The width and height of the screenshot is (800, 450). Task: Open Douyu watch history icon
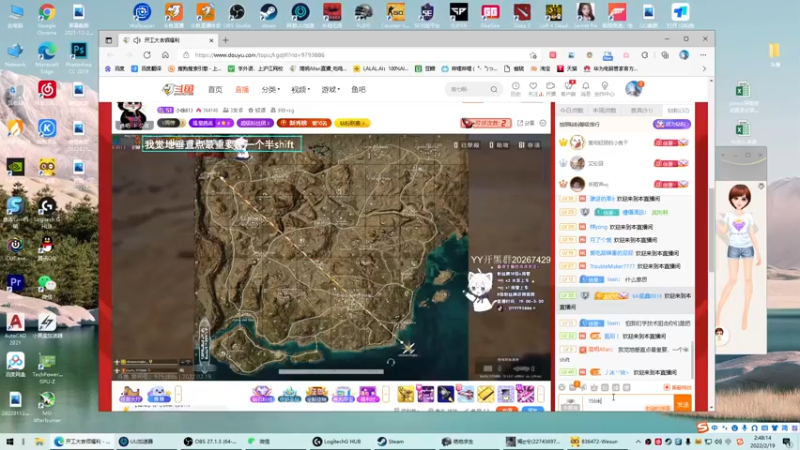tap(516, 88)
